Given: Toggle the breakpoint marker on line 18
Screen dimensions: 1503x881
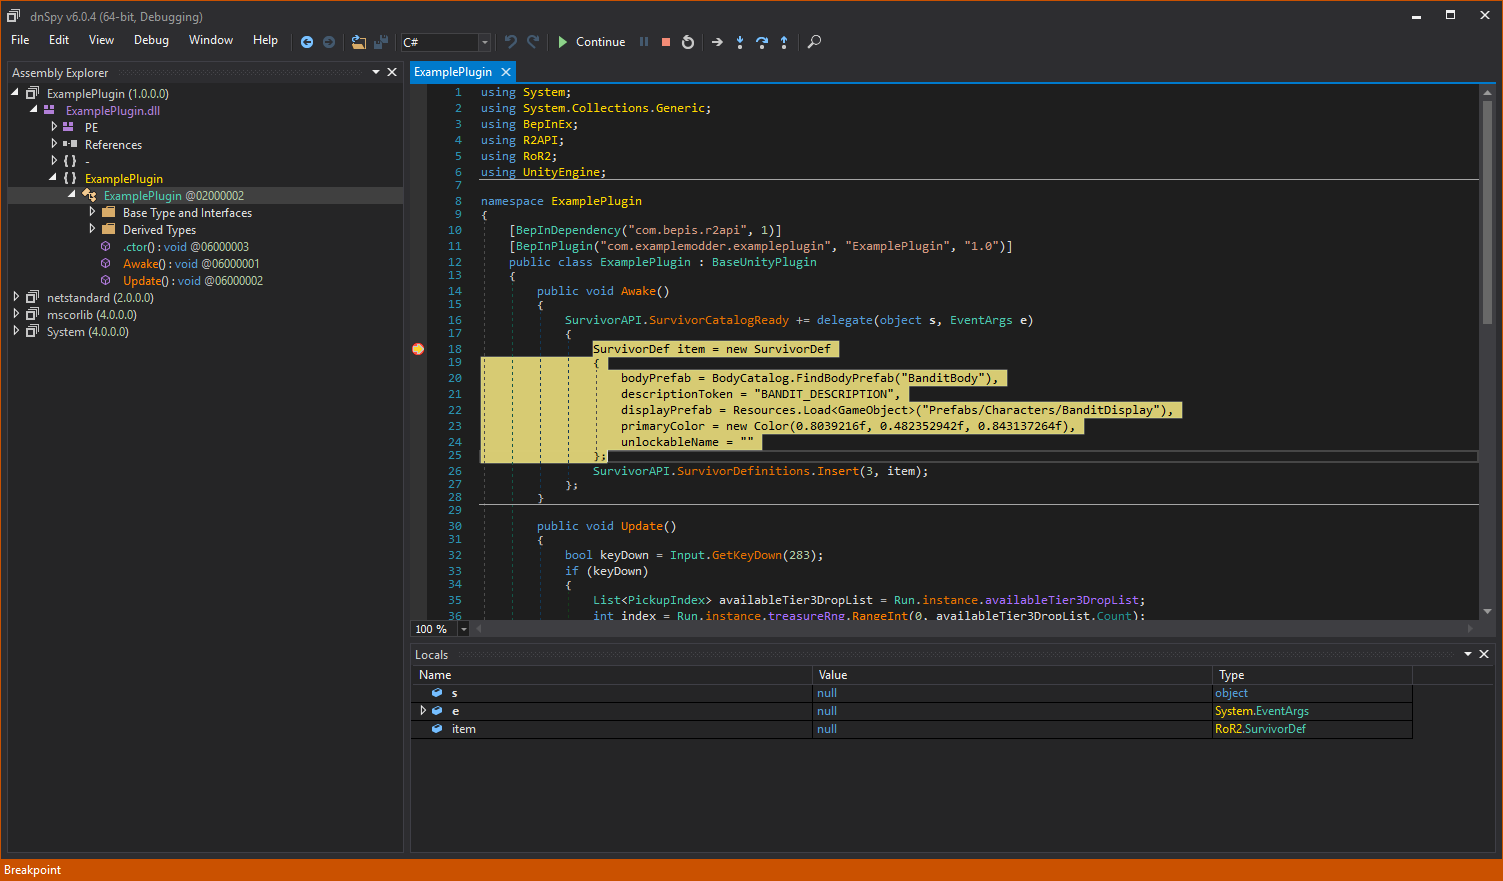Looking at the screenshot, I should 418,349.
